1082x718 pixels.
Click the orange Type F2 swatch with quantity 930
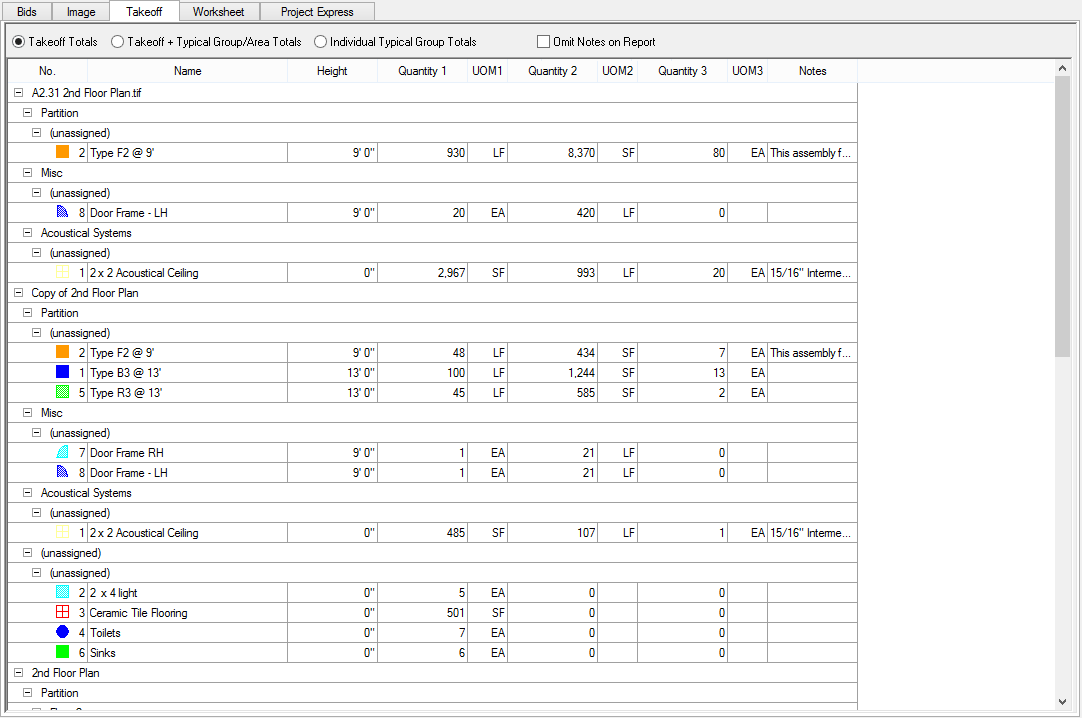pos(63,152)
